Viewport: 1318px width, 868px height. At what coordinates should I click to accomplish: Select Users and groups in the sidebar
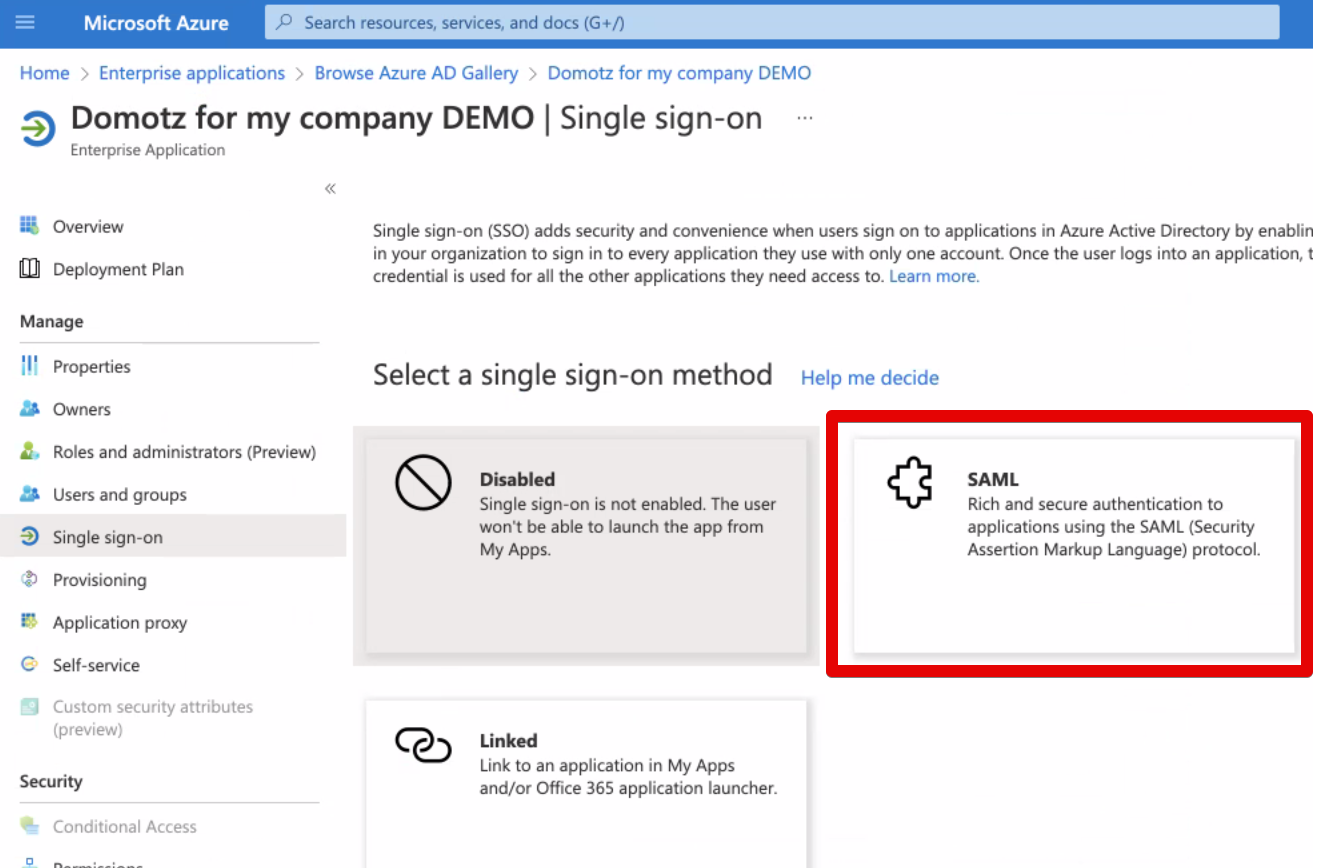119,494
